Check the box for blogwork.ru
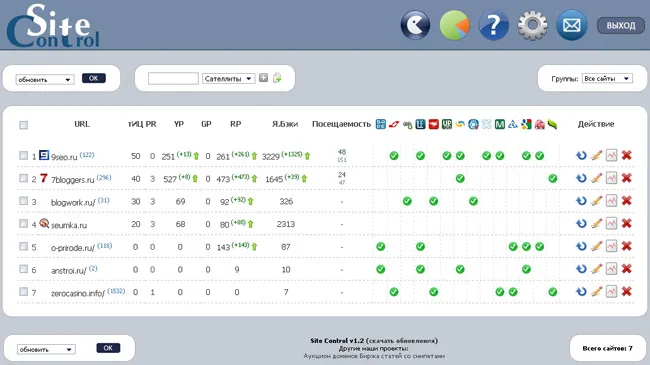 click(24, 201)
